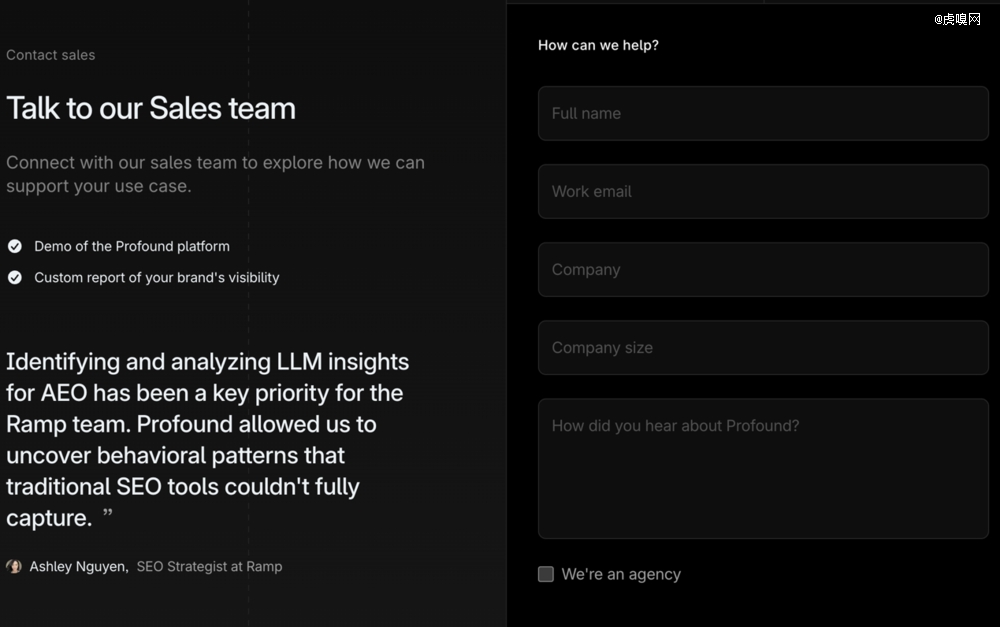The width and height of the screenshot is (1000, 627).
Task: Click the Ashley Nguyen name
Action: coord(79,566)
